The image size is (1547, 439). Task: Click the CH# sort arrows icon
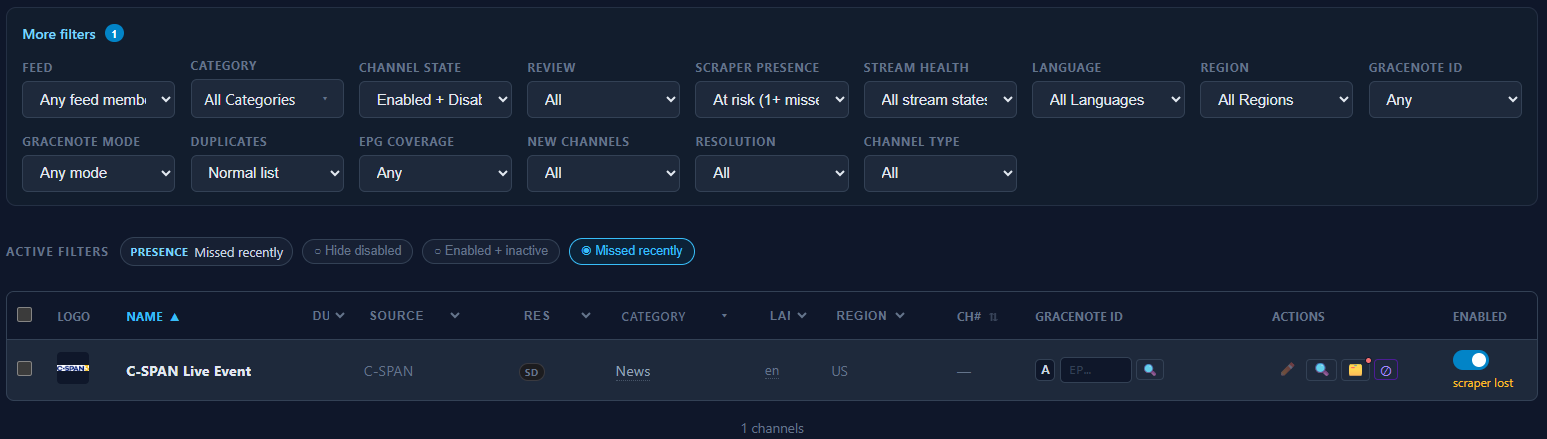[993, 316]
